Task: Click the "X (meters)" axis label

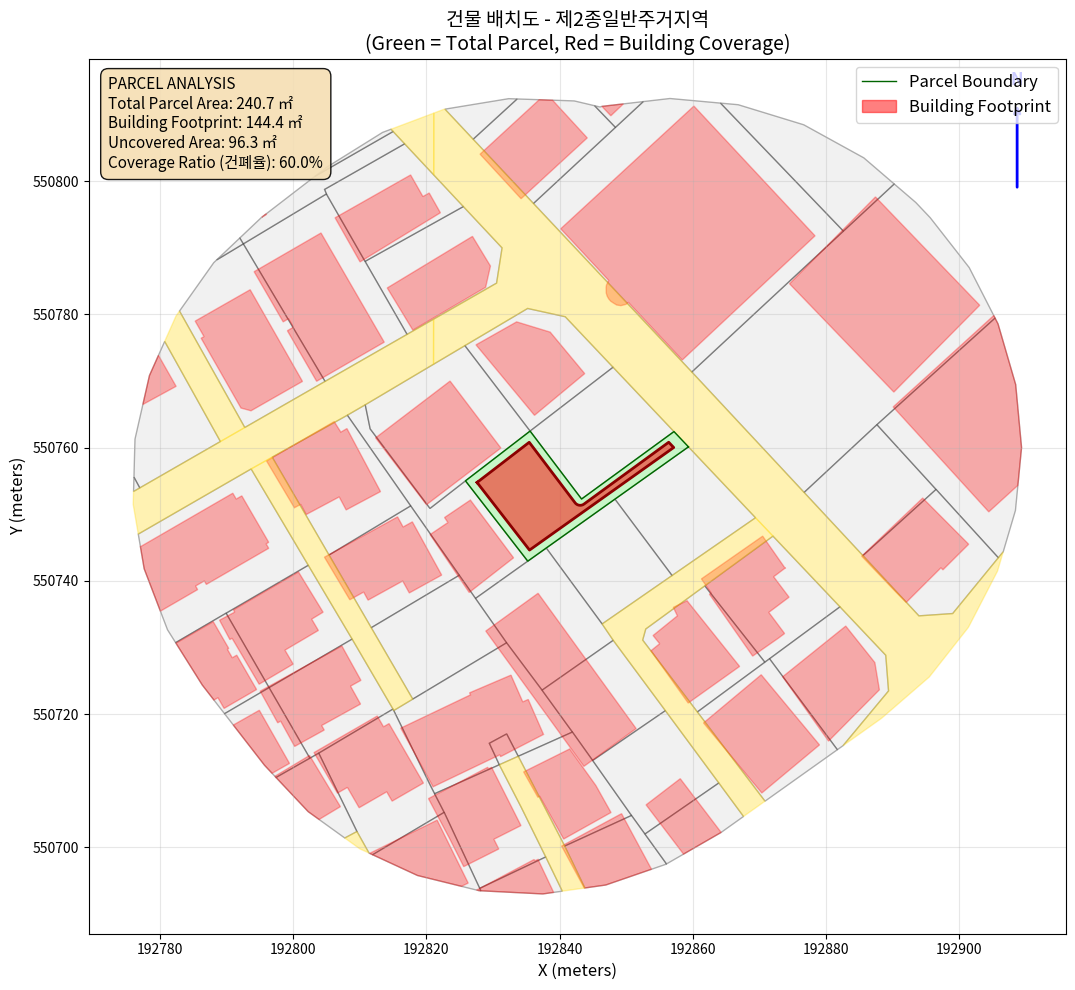Action: click(x=577, y=970)
